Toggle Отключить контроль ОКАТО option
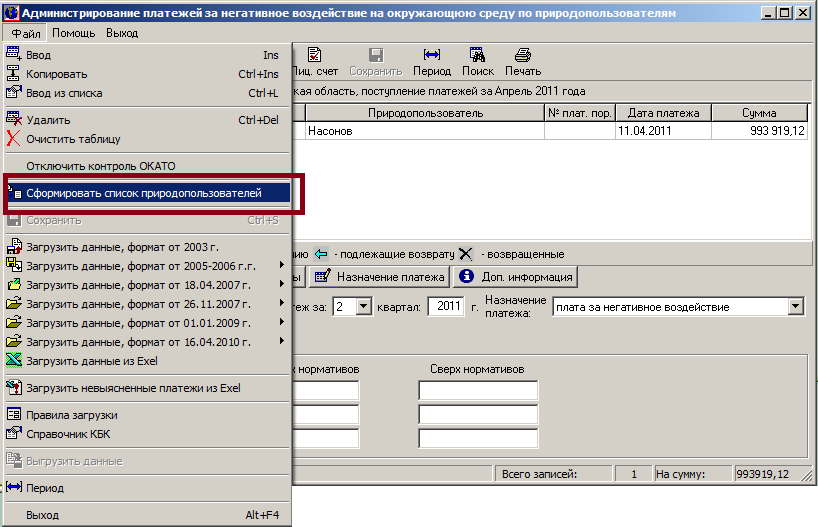Viewport: 818px width, 527px height. pyautogui.click(x=101, y=166)
